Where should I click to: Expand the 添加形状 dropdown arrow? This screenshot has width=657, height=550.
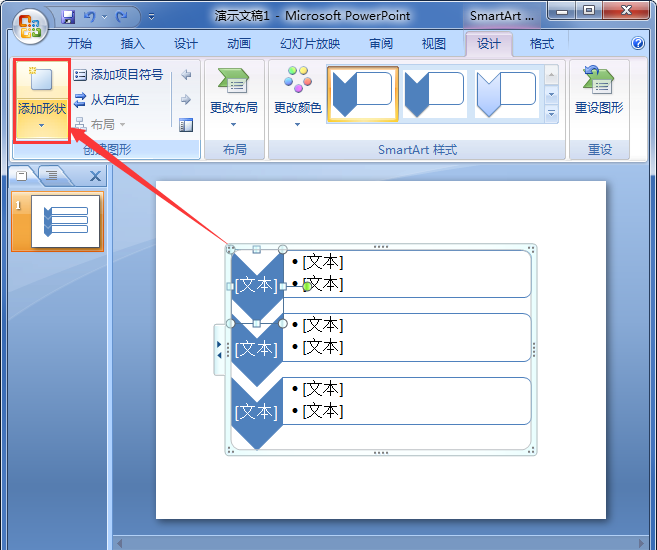41,125
